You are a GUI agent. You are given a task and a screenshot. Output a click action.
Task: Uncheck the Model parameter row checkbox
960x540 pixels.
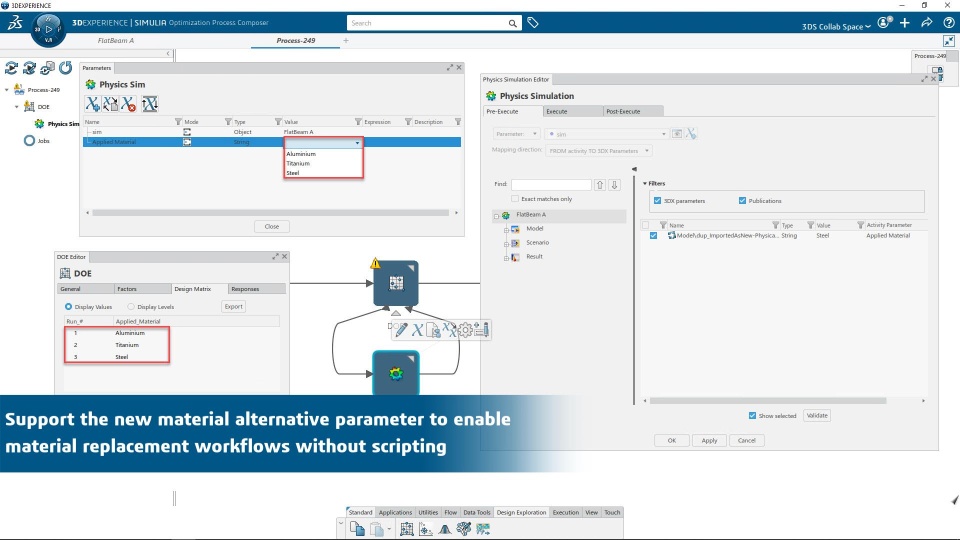(x=653, y=236)
